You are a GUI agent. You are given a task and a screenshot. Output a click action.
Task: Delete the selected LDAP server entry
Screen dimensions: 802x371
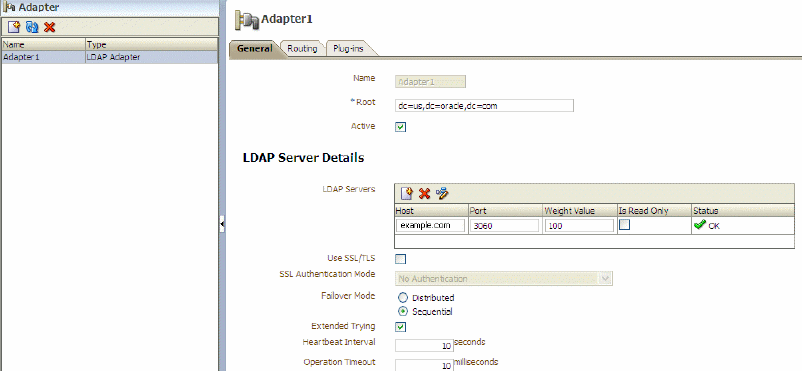425,193
